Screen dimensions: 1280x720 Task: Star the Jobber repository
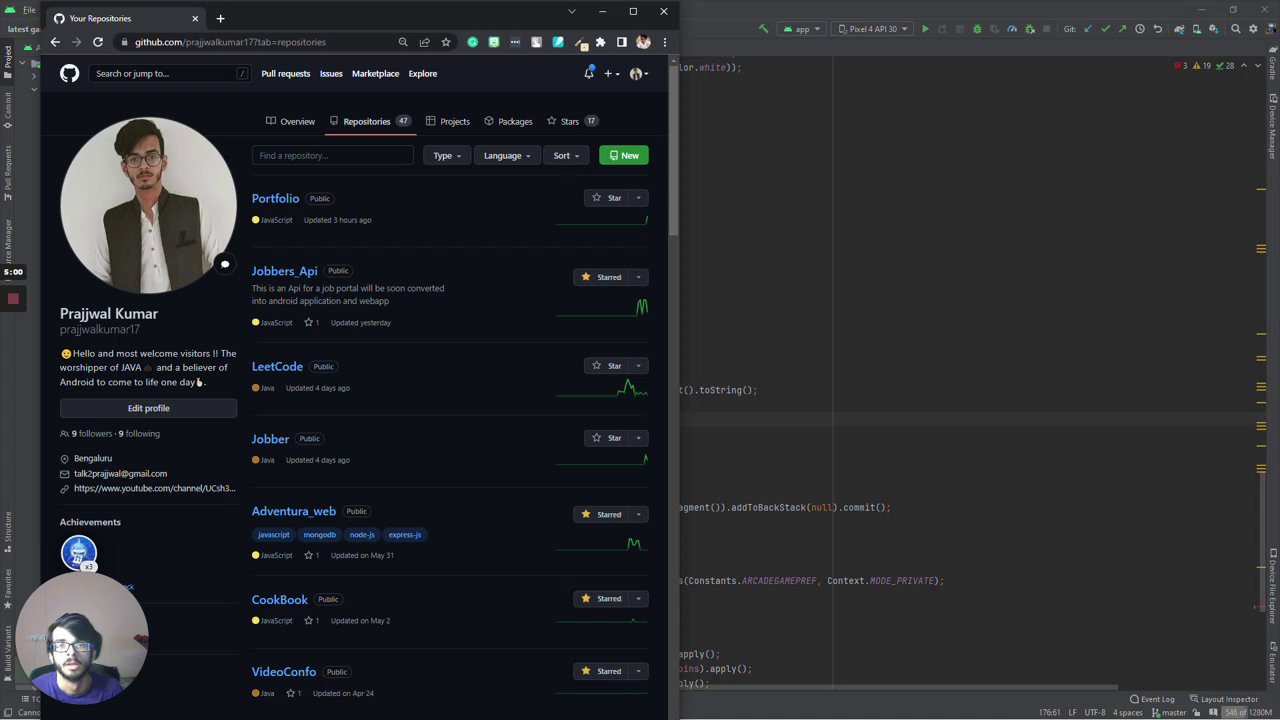click(607, 438)
